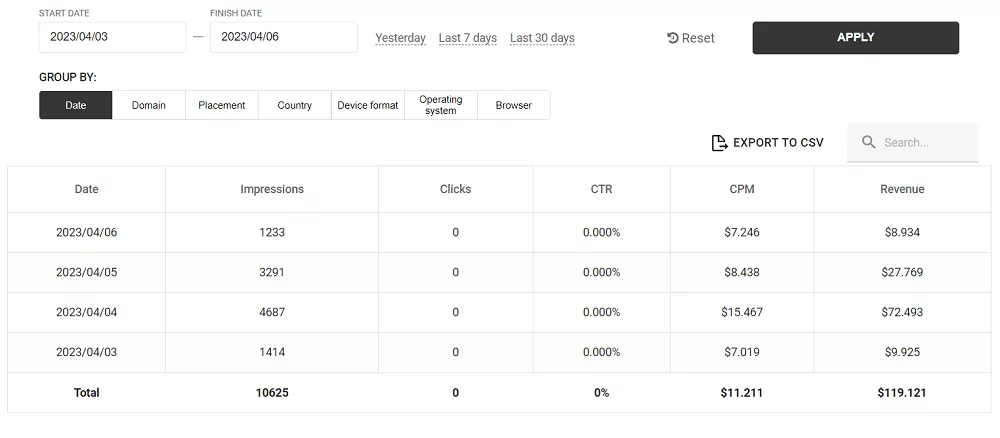Image resolution: width=1000 pixels, height=438 pixels.
Task: Click the Export to CSV file icon
Action: [719, 143]
